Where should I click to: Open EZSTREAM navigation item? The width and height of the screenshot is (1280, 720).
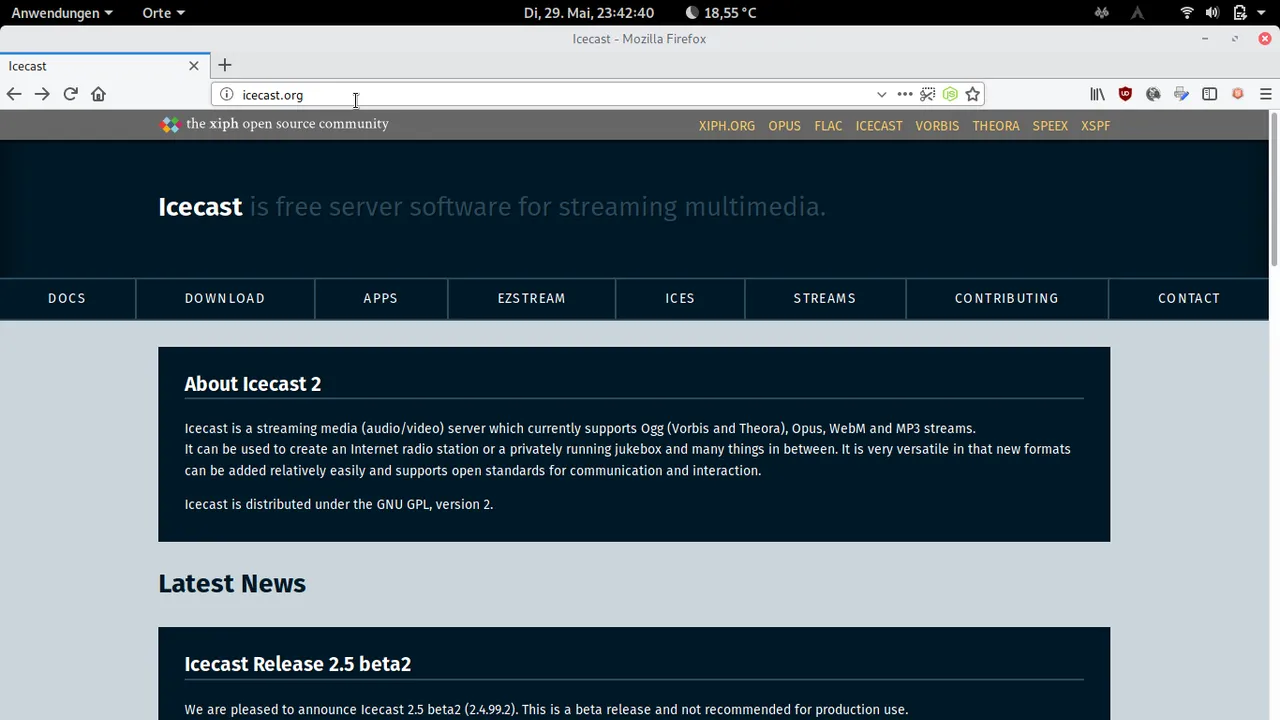[532, 298]
